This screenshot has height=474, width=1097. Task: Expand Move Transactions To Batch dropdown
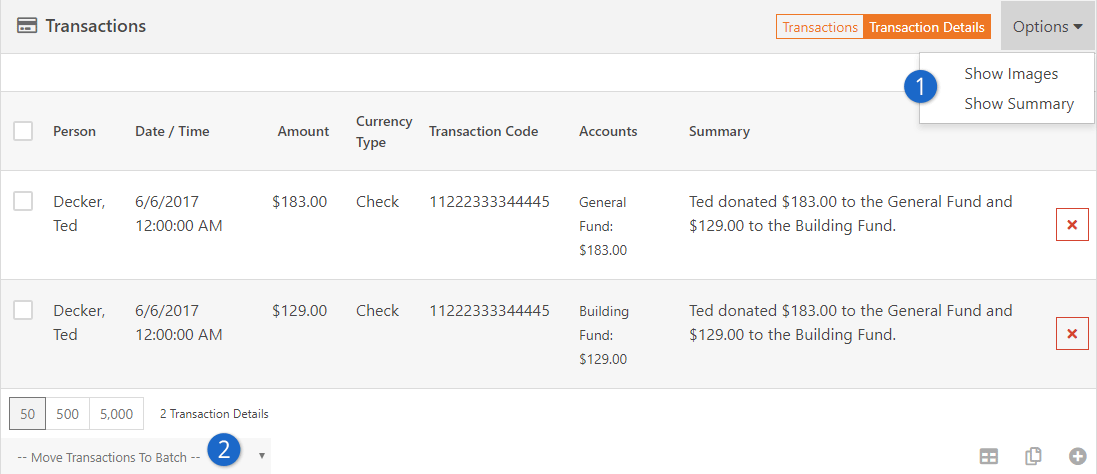coord(136,457)
